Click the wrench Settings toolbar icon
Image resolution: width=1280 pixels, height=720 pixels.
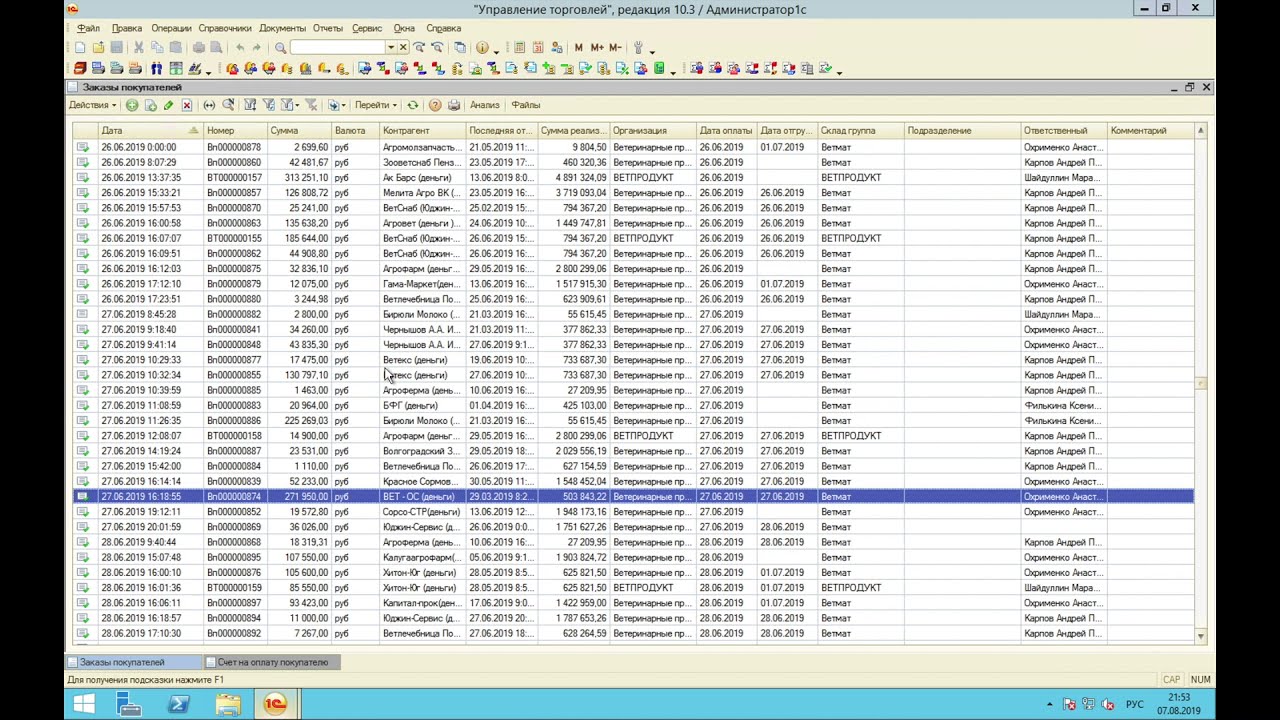[x=638, y=47]
